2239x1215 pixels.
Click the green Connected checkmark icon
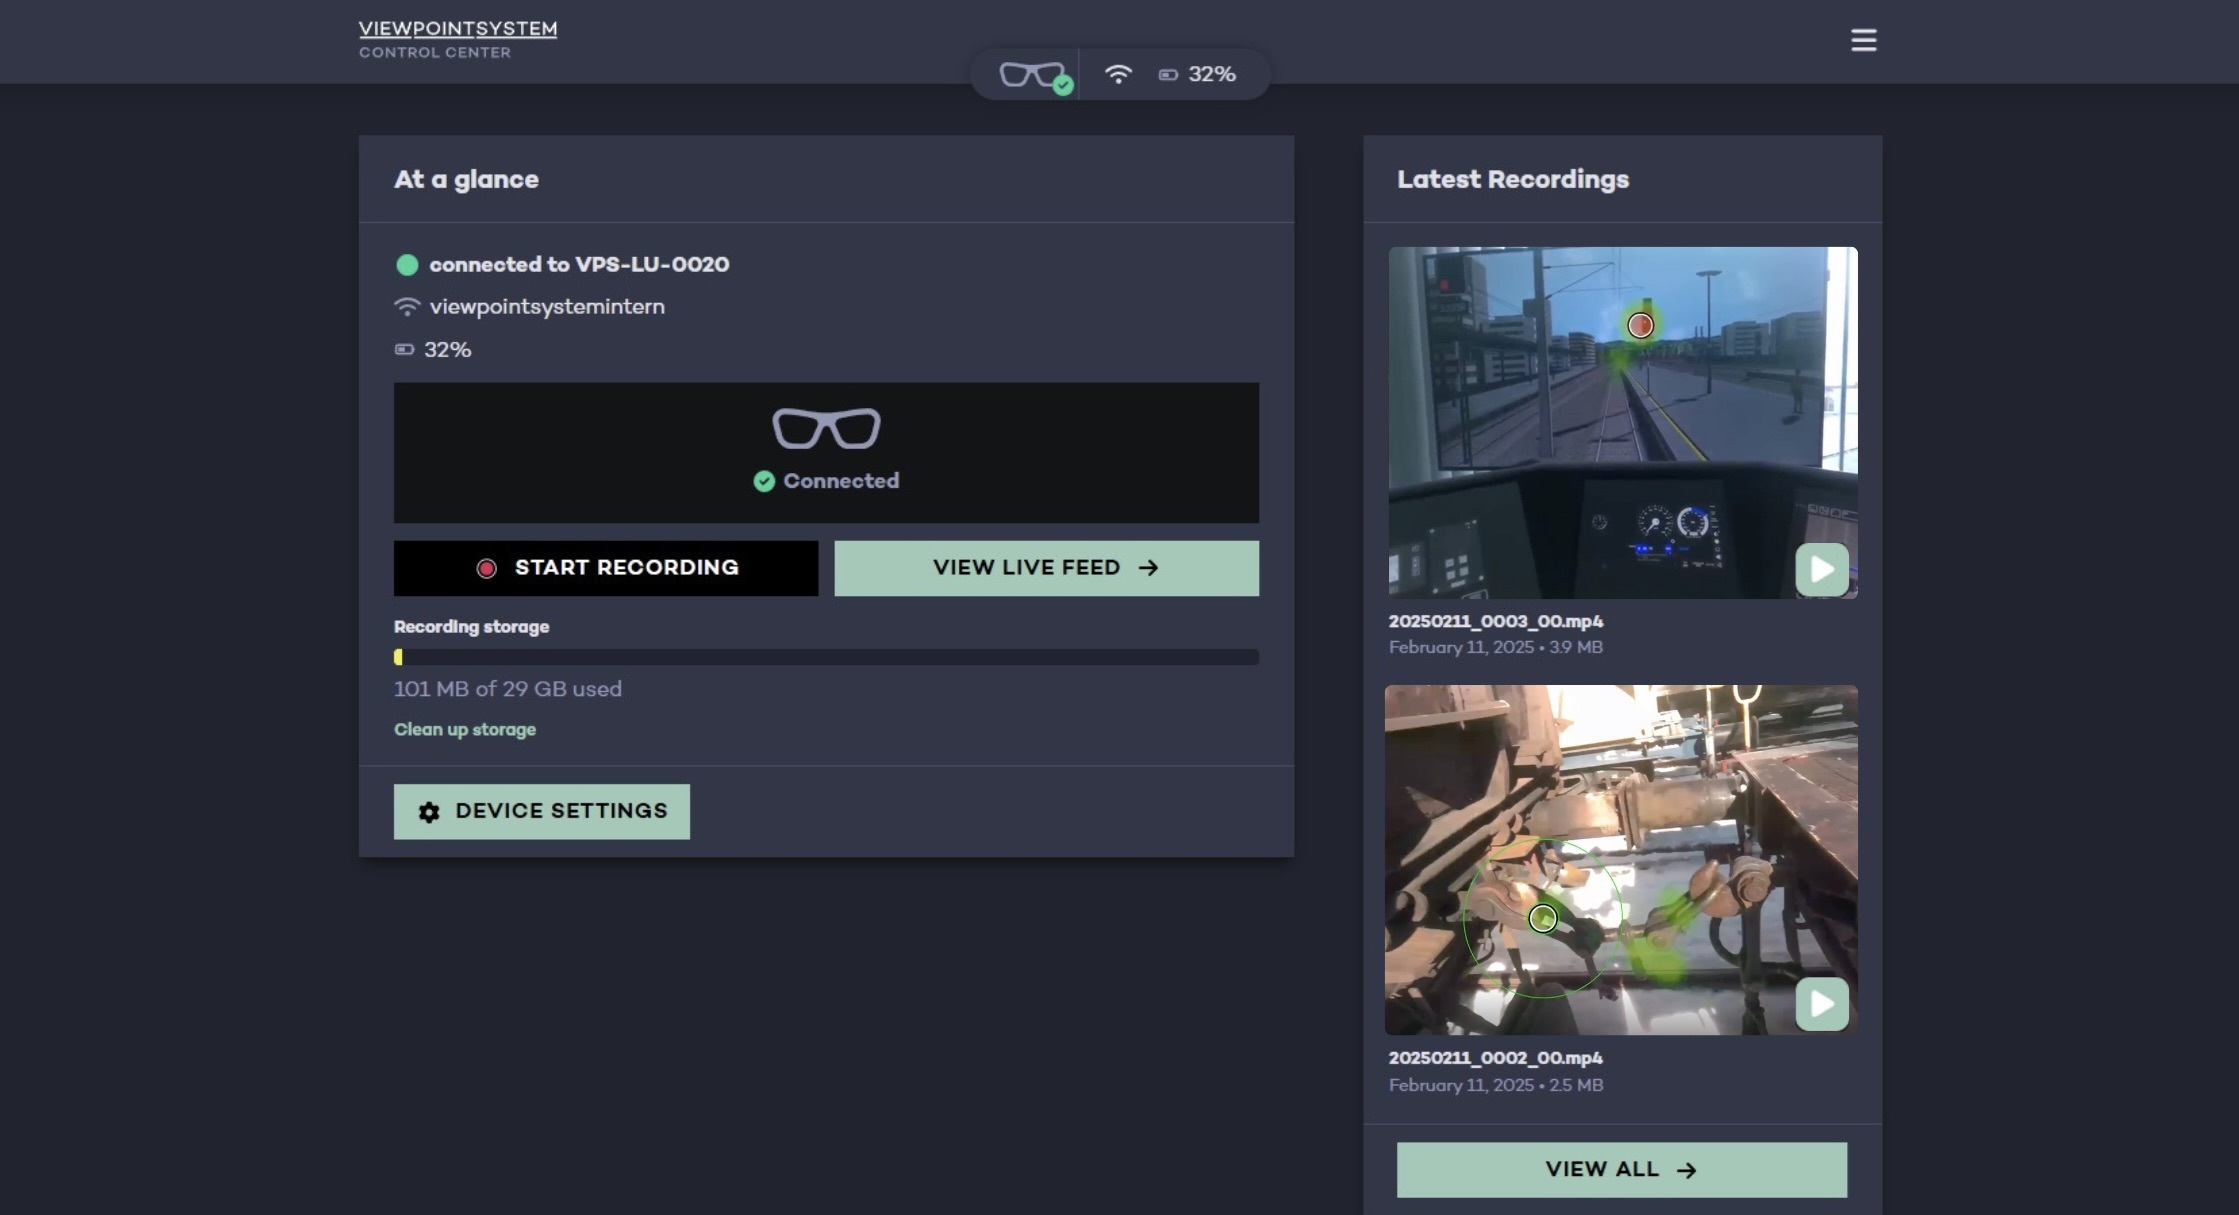764,482
